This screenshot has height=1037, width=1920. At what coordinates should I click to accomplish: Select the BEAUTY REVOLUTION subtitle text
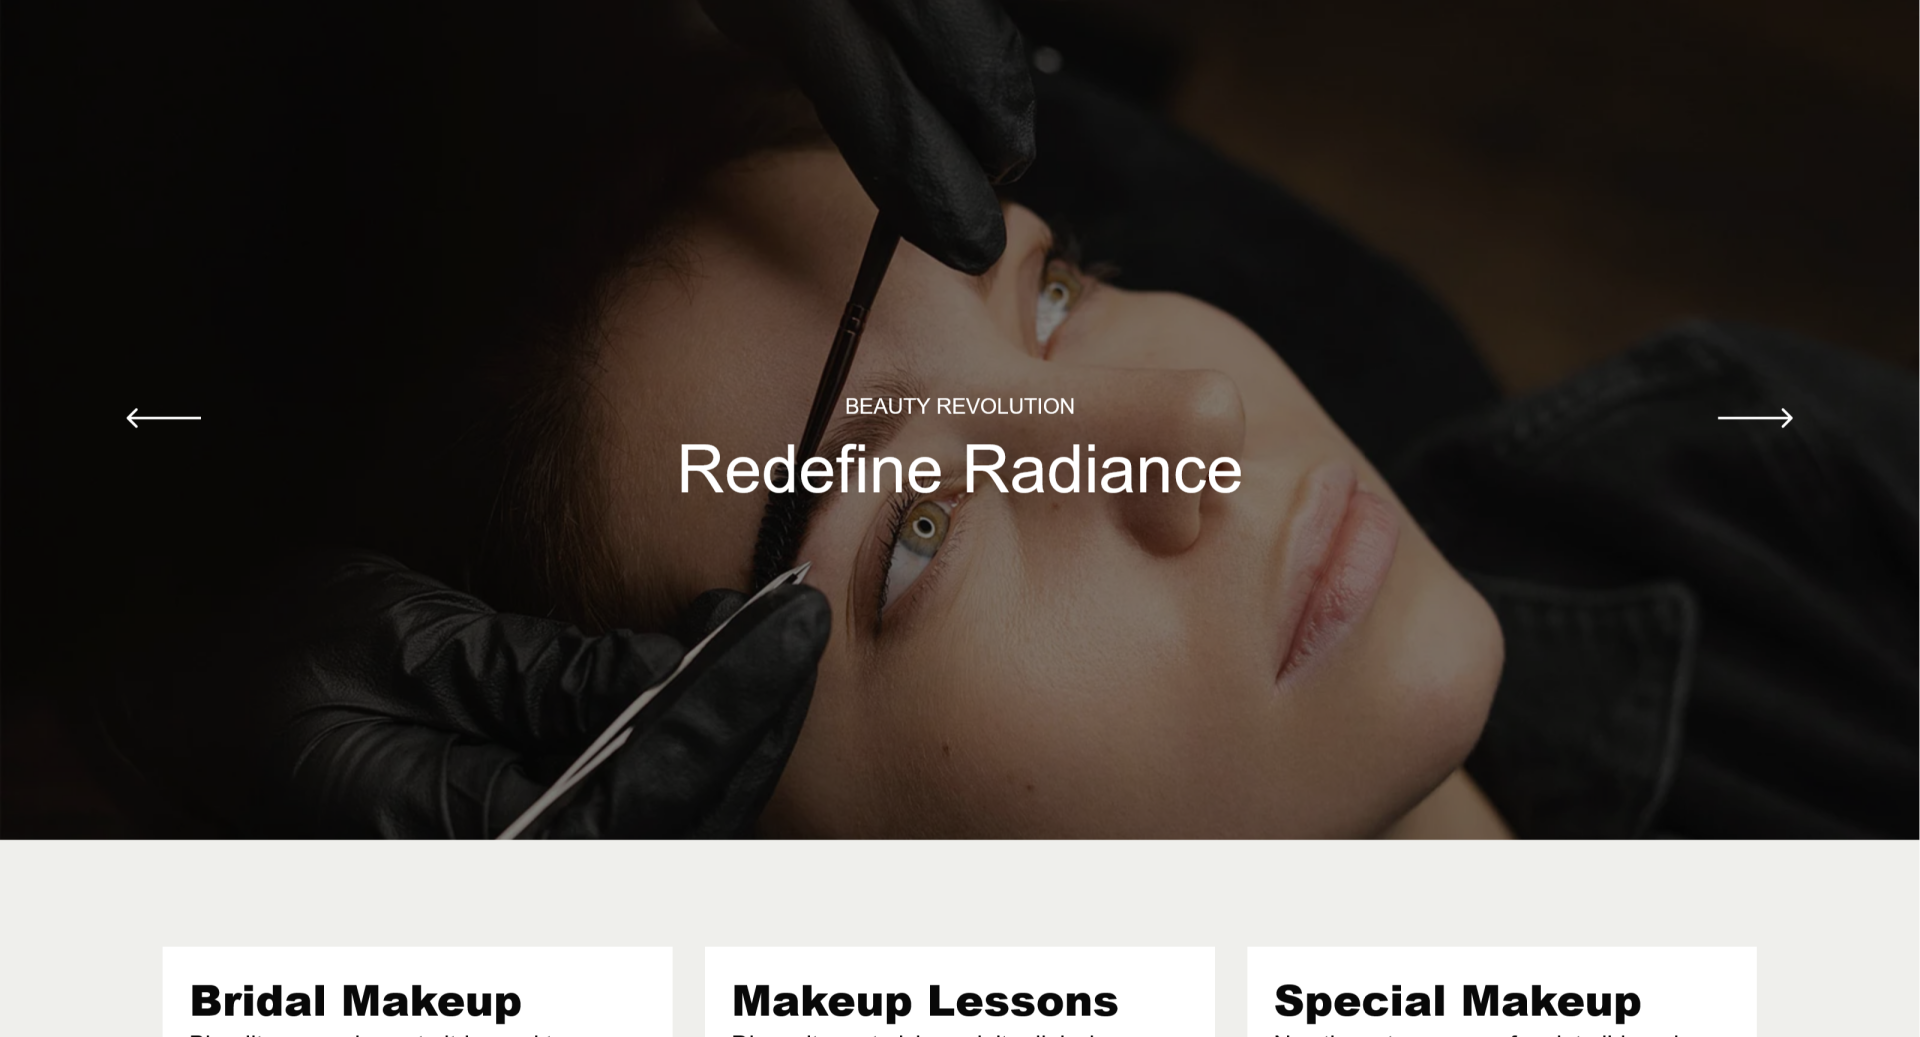point(959,406)
